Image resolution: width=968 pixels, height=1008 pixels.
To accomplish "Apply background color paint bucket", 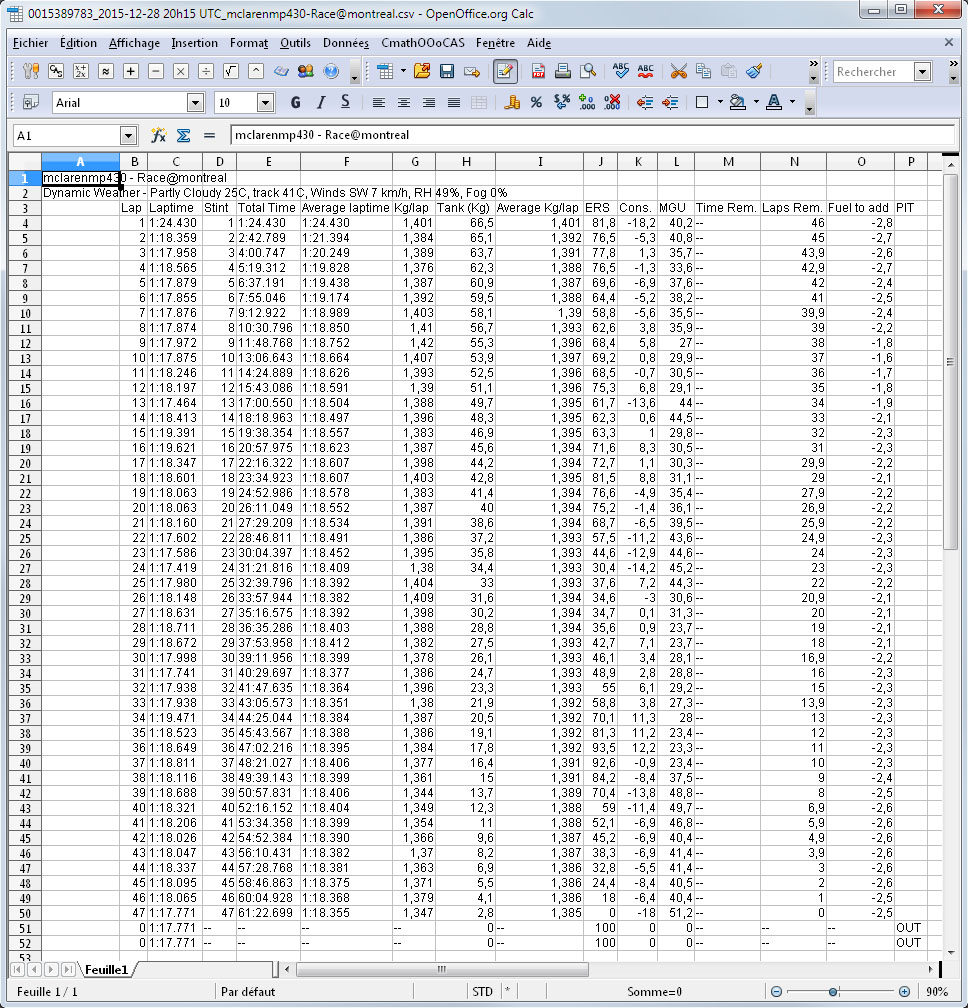I will [x=738, y=103].
